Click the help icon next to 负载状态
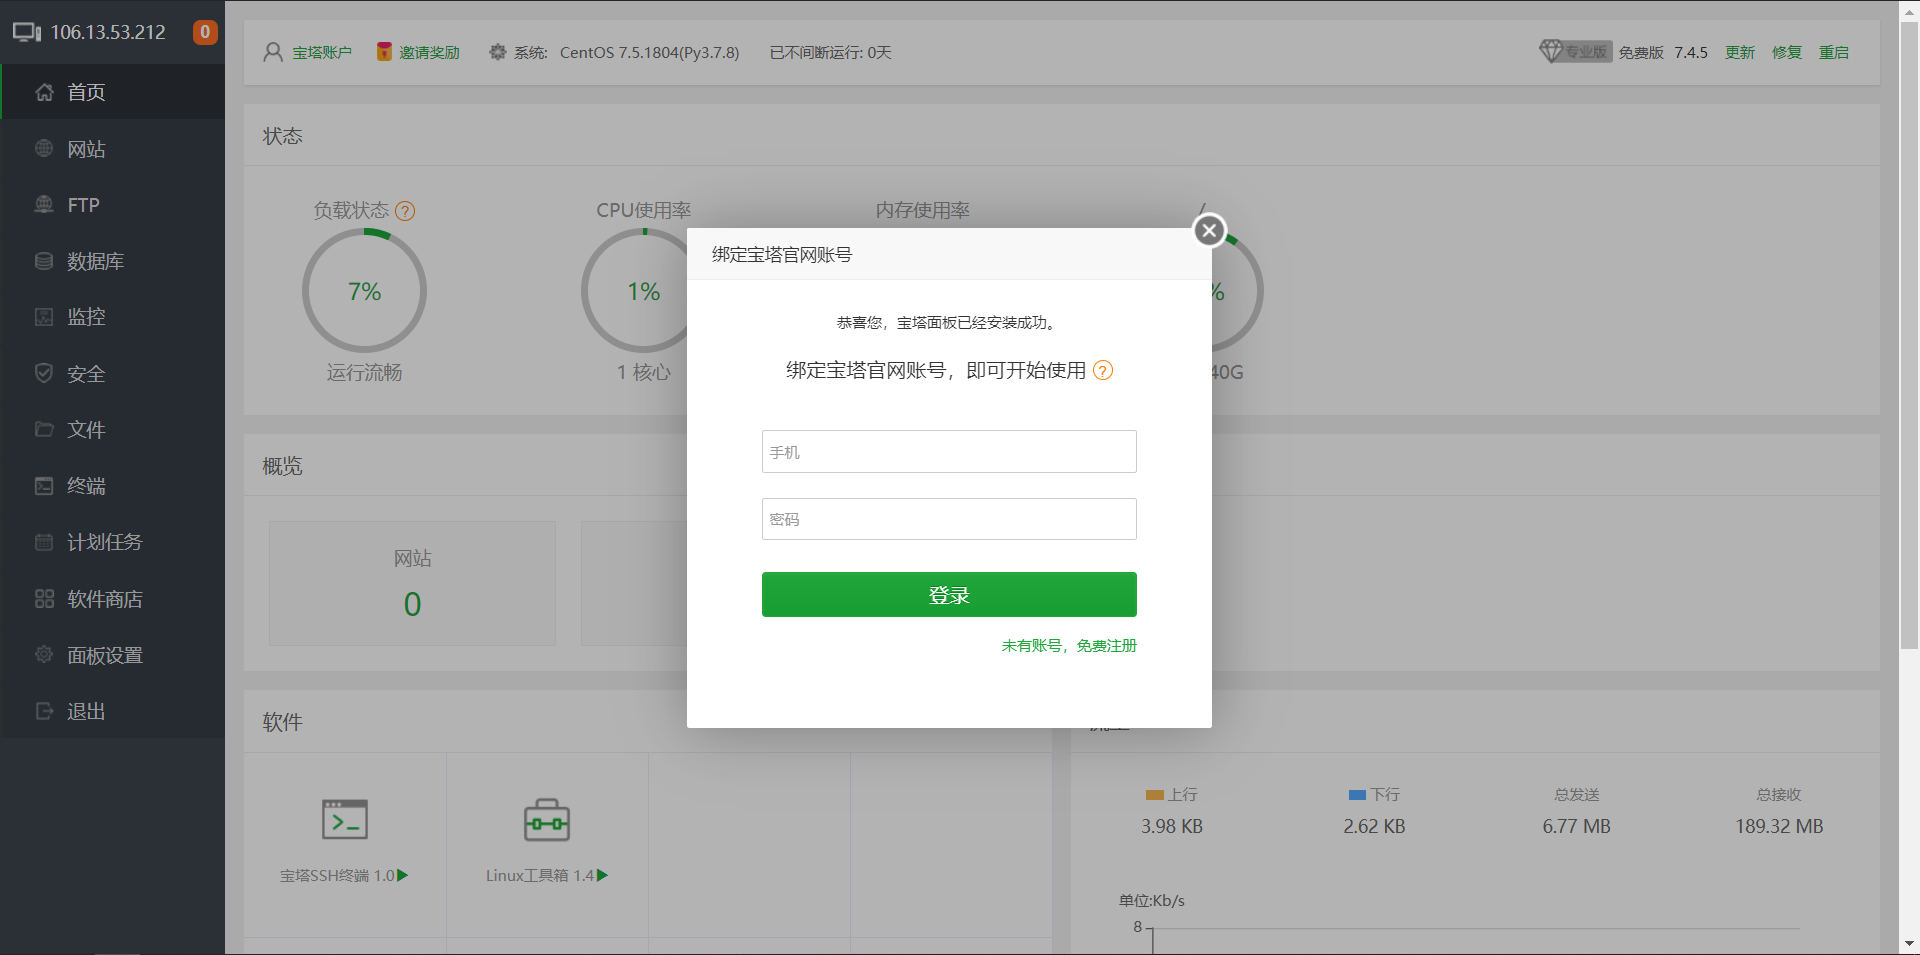This screenshot has height=955, width=1920. point(405,211)
